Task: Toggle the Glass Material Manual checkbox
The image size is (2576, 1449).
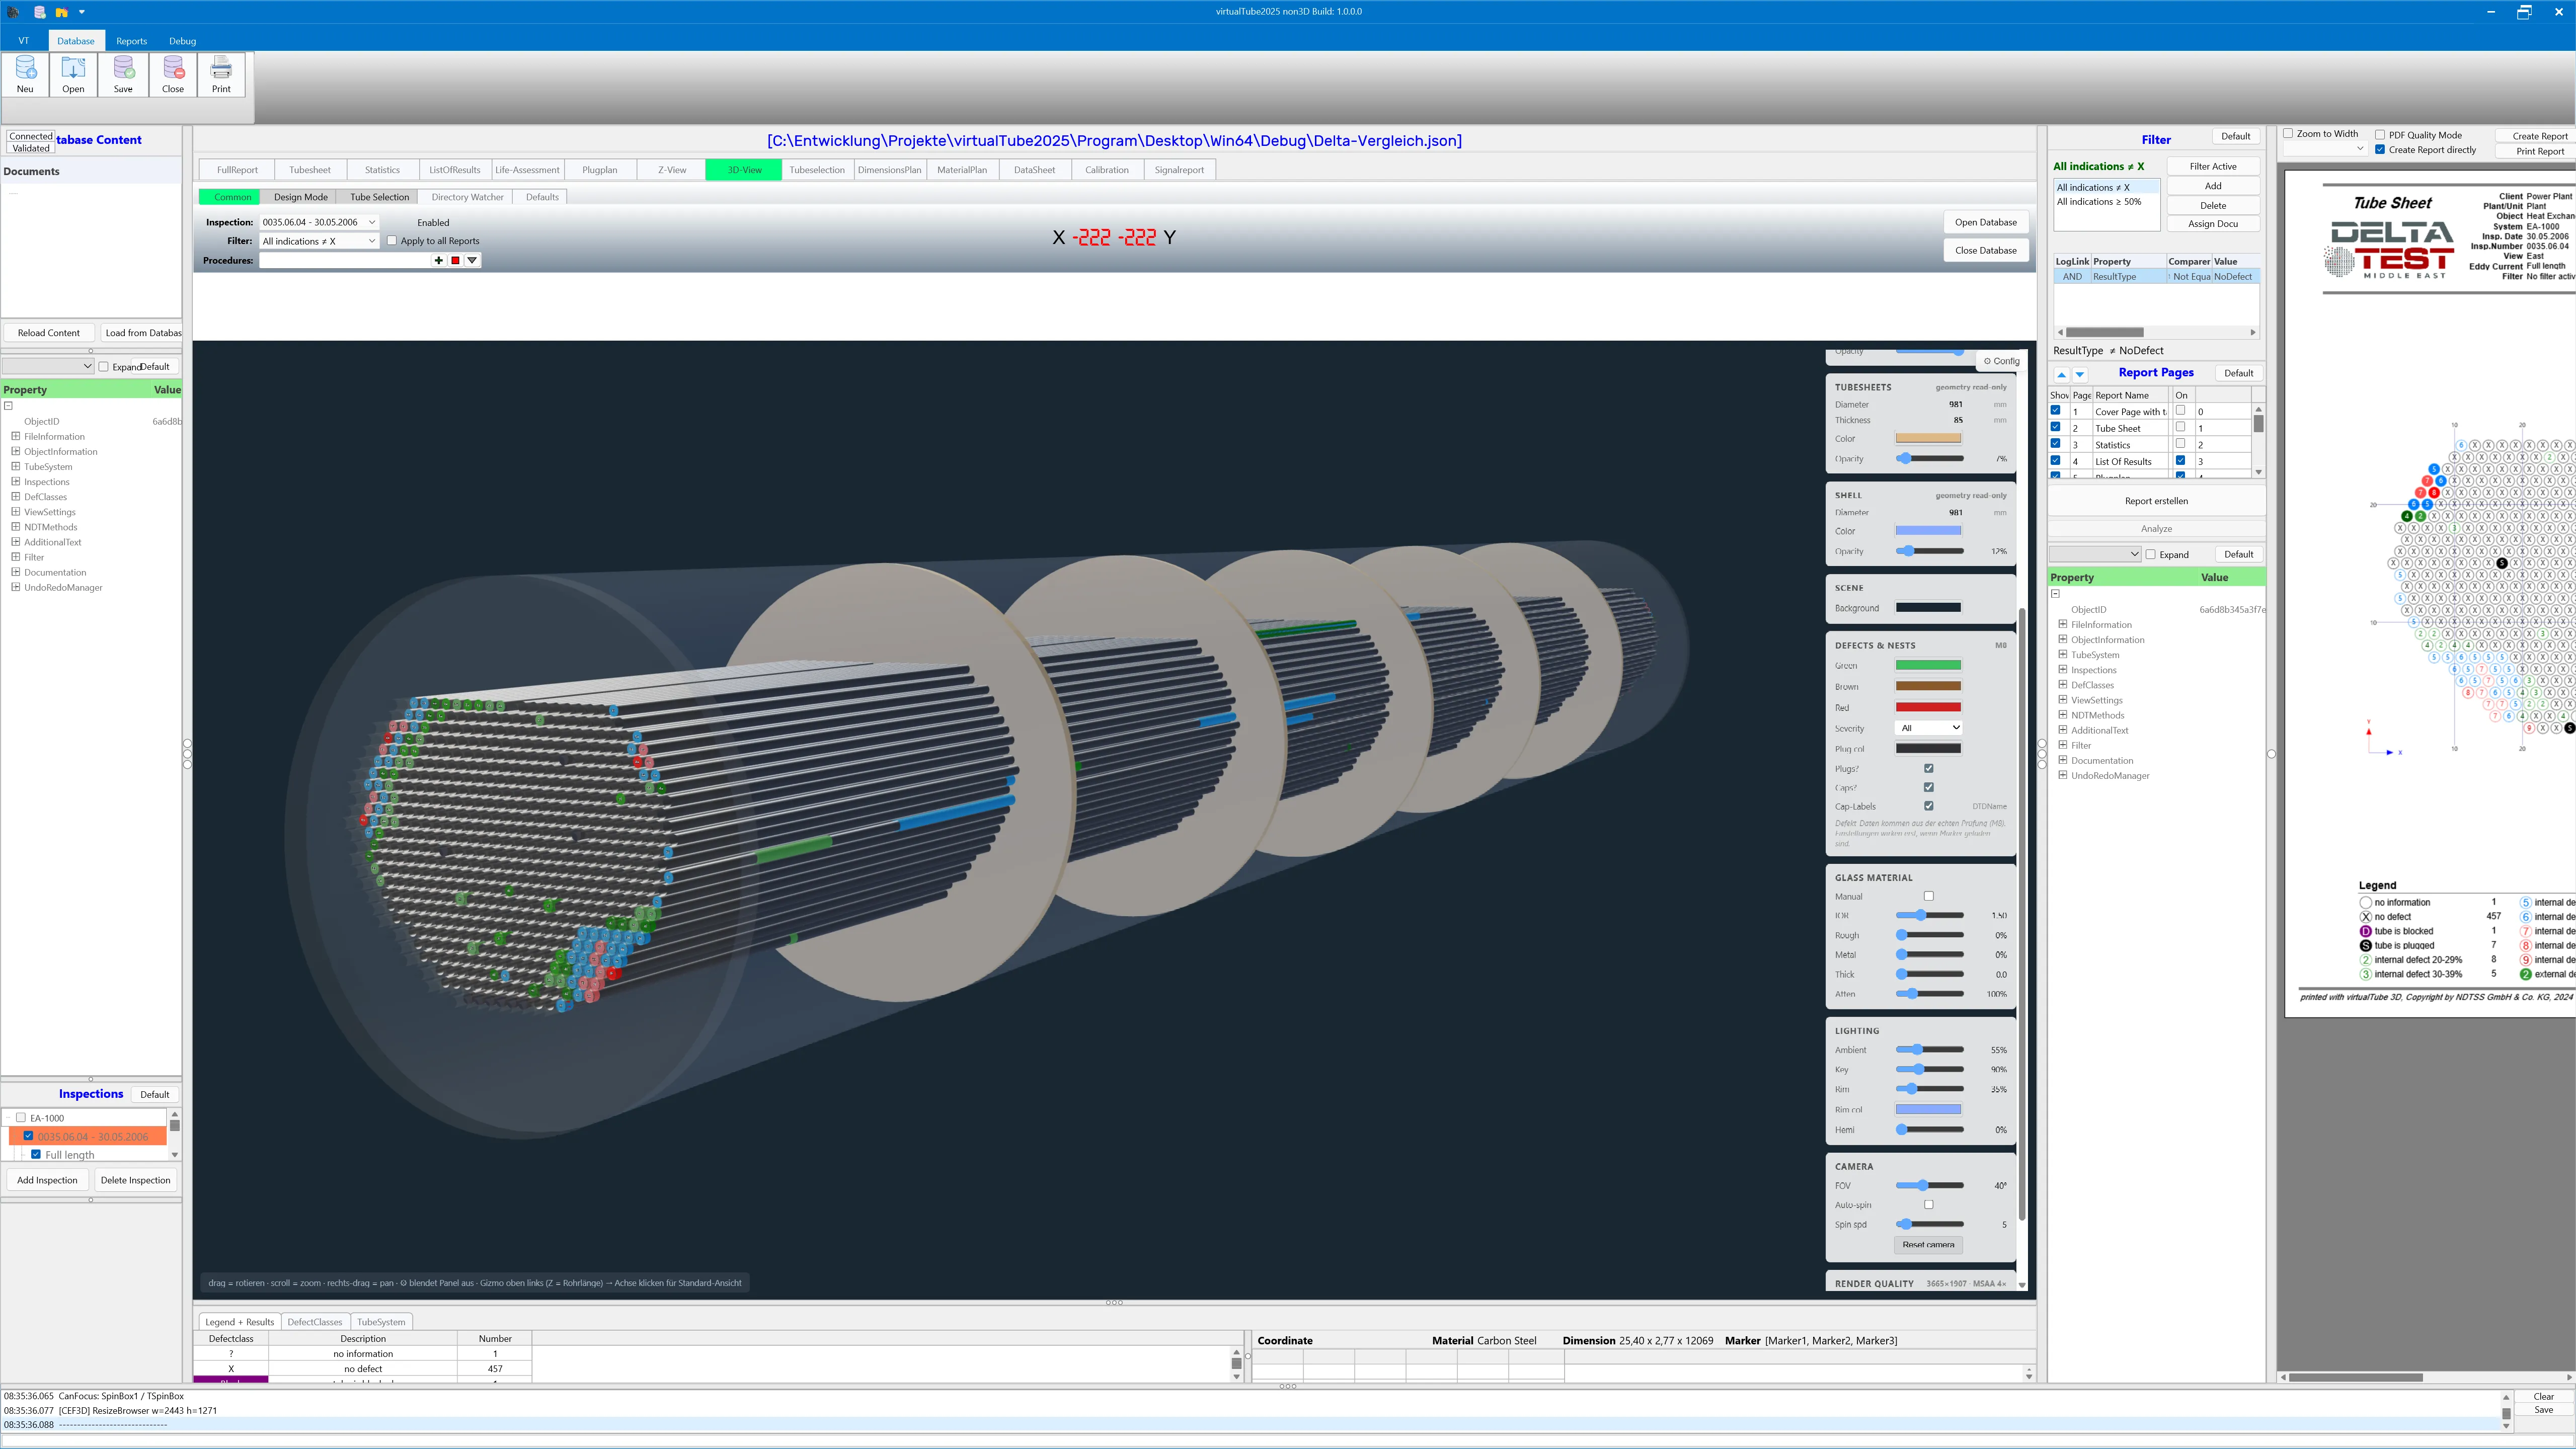Action: tap(1929, 896)
